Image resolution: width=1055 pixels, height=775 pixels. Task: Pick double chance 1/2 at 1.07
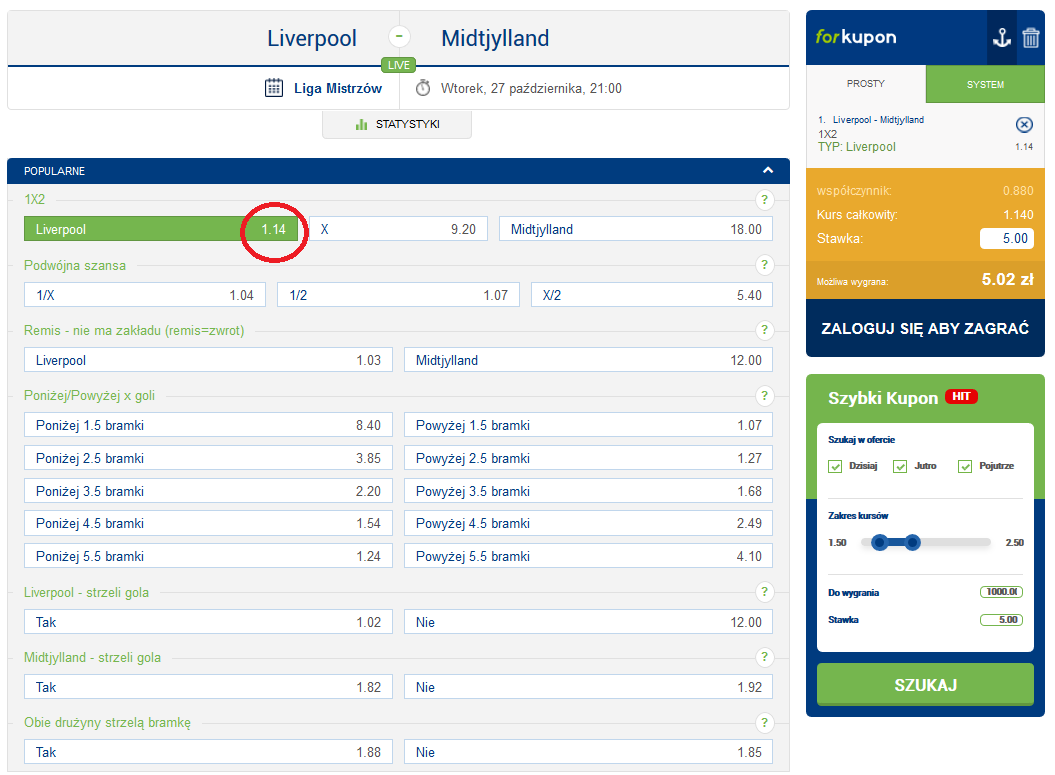pyautogui.click(x=398, y=295)
